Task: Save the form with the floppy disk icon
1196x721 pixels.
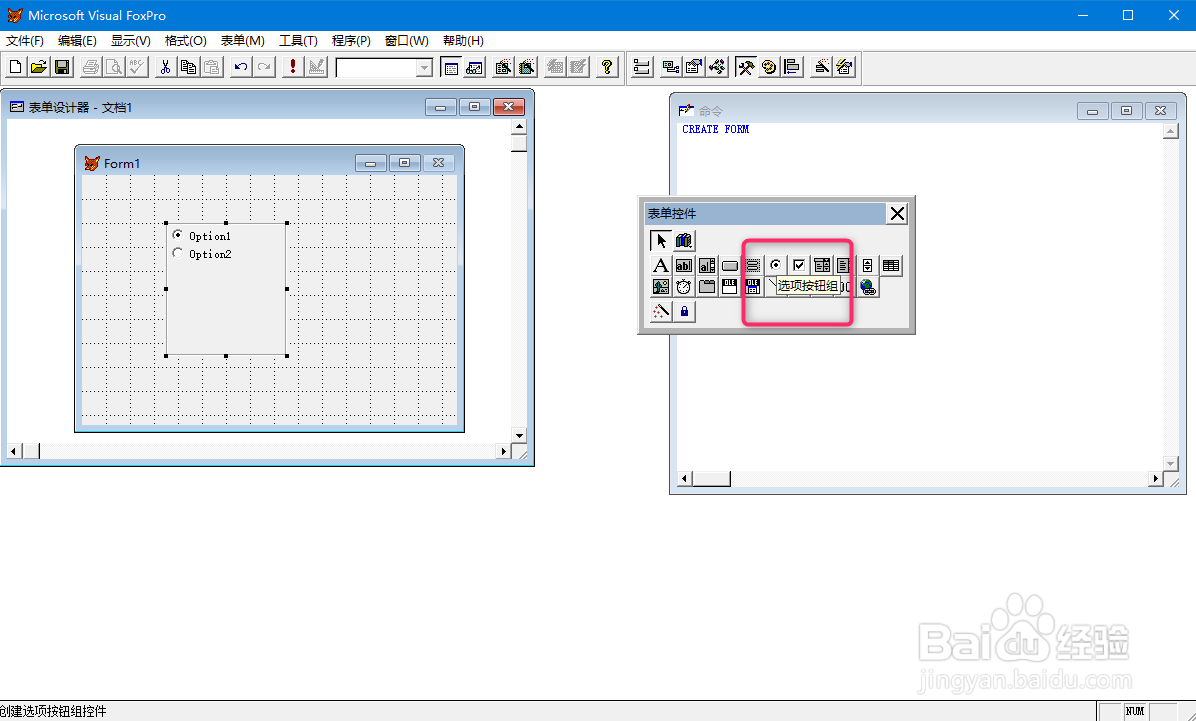Action: pos(62,67)
